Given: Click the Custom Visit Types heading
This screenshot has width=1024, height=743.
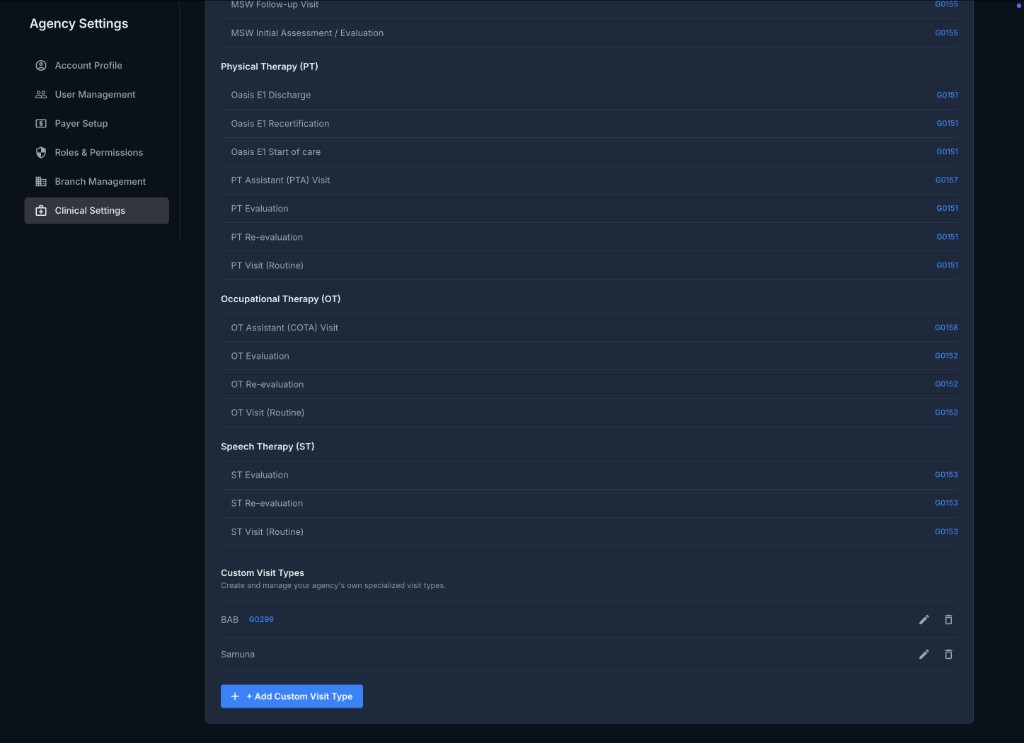Looking at the screenshot, I should point(262,573).
